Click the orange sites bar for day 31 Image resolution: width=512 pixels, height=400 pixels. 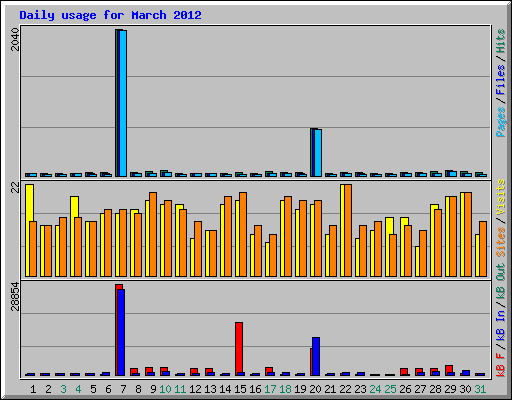pos(483,249)
